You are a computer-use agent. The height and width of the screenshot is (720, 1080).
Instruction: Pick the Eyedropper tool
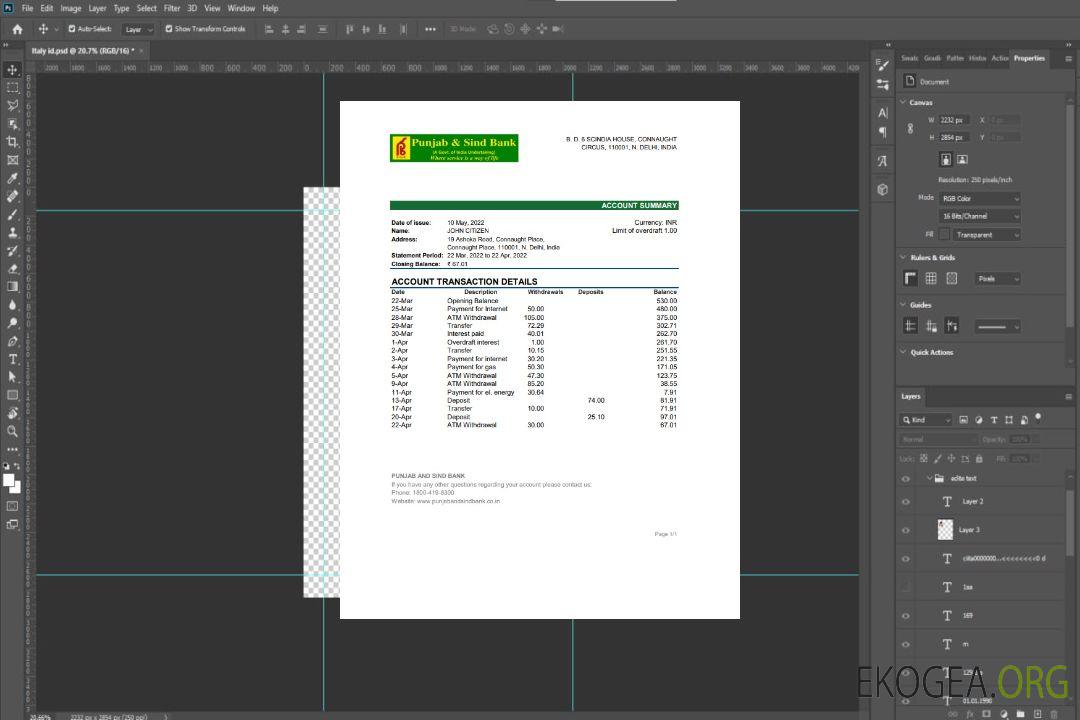click(x=13, y=178)
